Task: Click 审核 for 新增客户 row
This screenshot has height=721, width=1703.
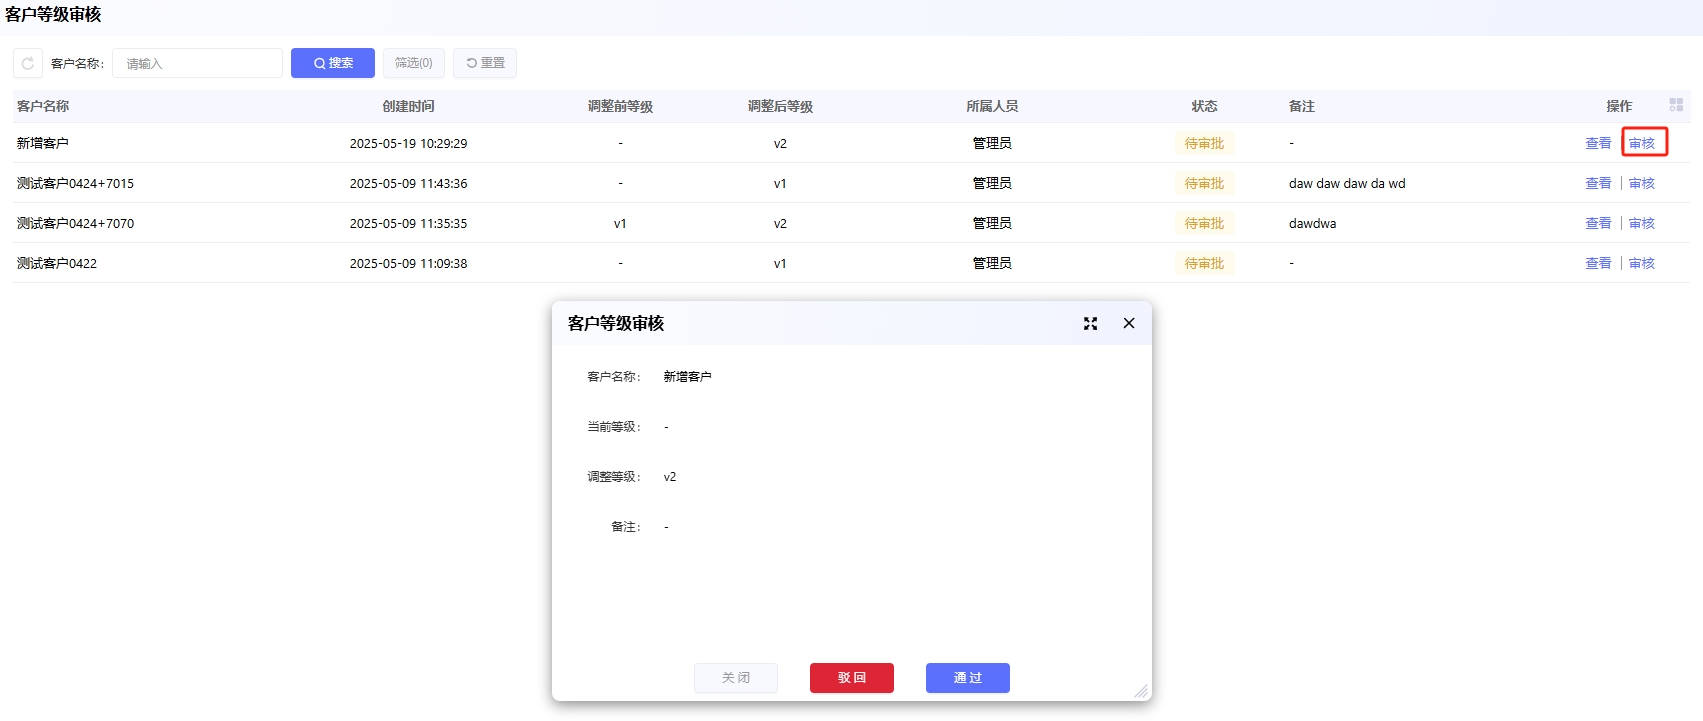Action: (1642, 143)
